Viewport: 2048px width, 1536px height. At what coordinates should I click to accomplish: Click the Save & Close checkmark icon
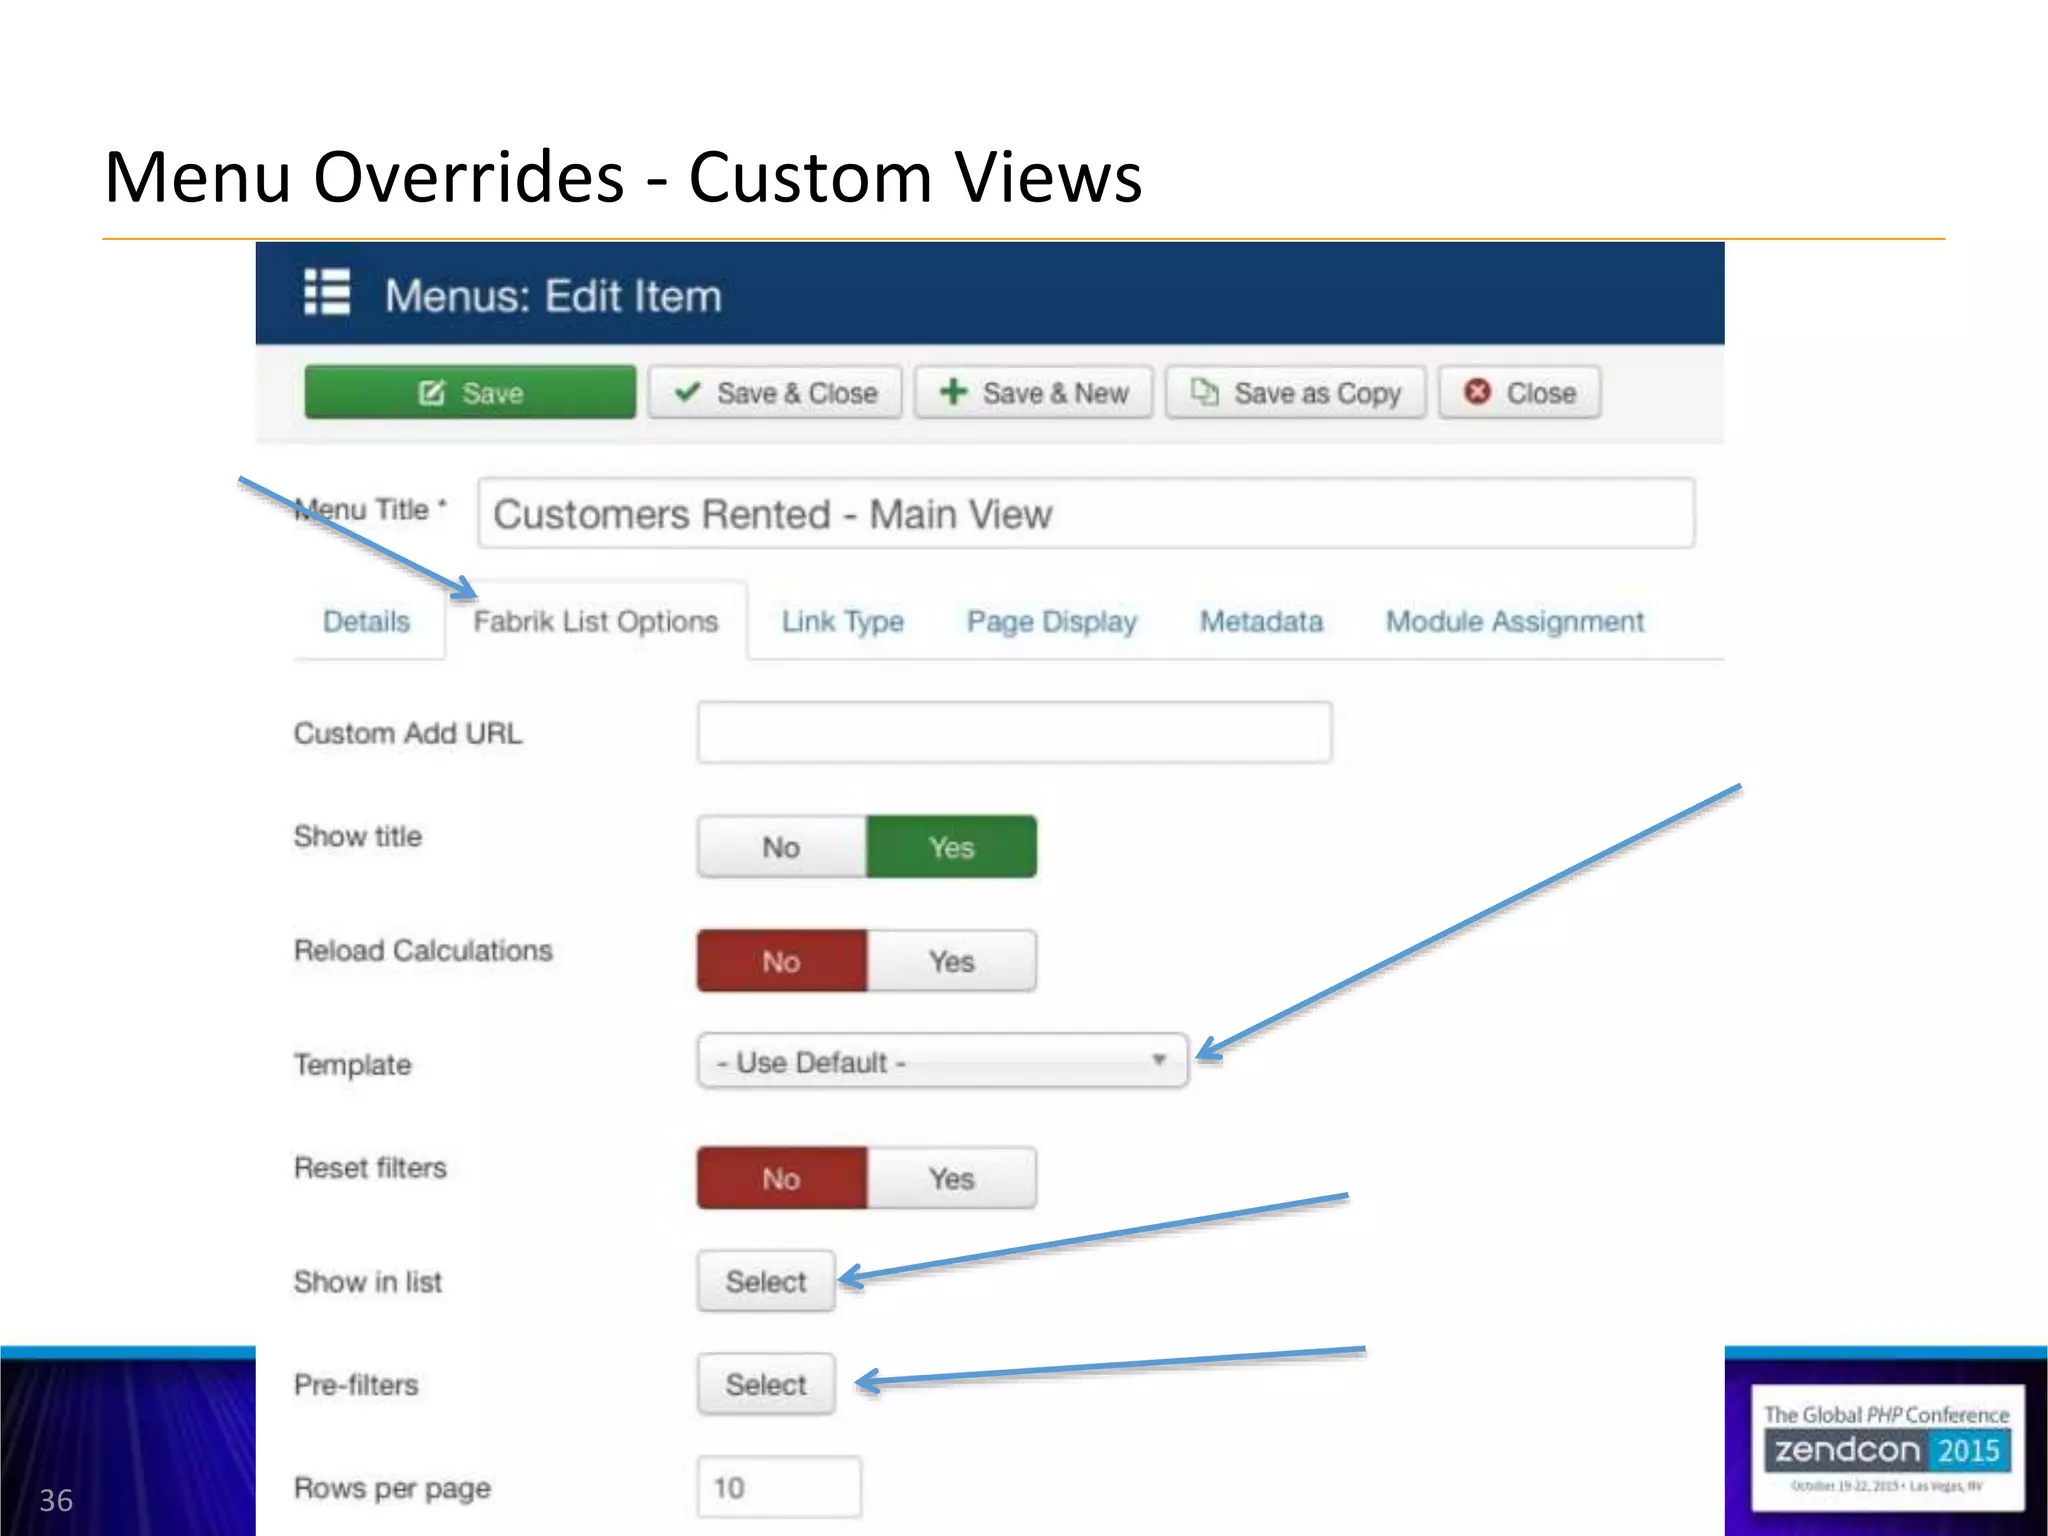coord(687,392)
